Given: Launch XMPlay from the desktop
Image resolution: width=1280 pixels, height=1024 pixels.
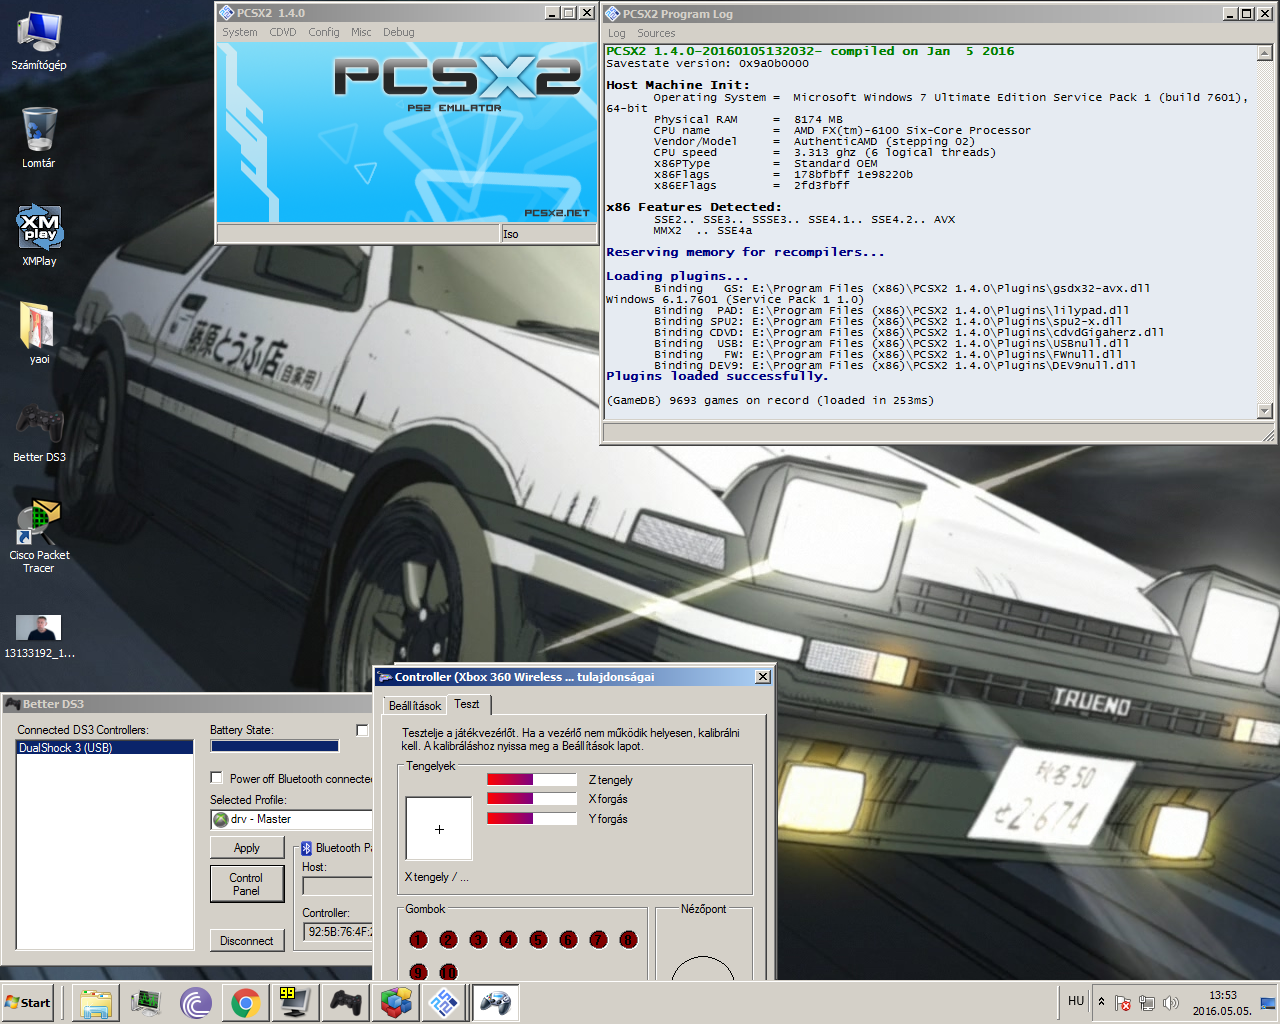Looking at the screenshot, I should click(39, 236).
